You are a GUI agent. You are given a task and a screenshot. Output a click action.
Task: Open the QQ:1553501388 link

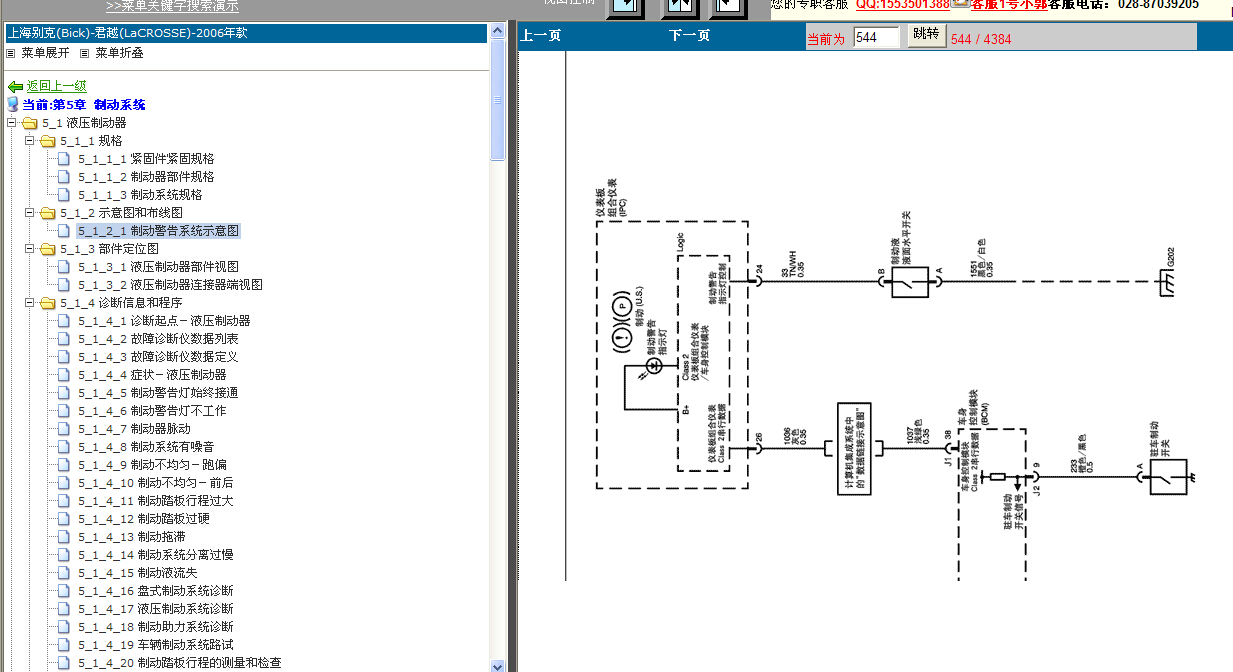[902, 4]
